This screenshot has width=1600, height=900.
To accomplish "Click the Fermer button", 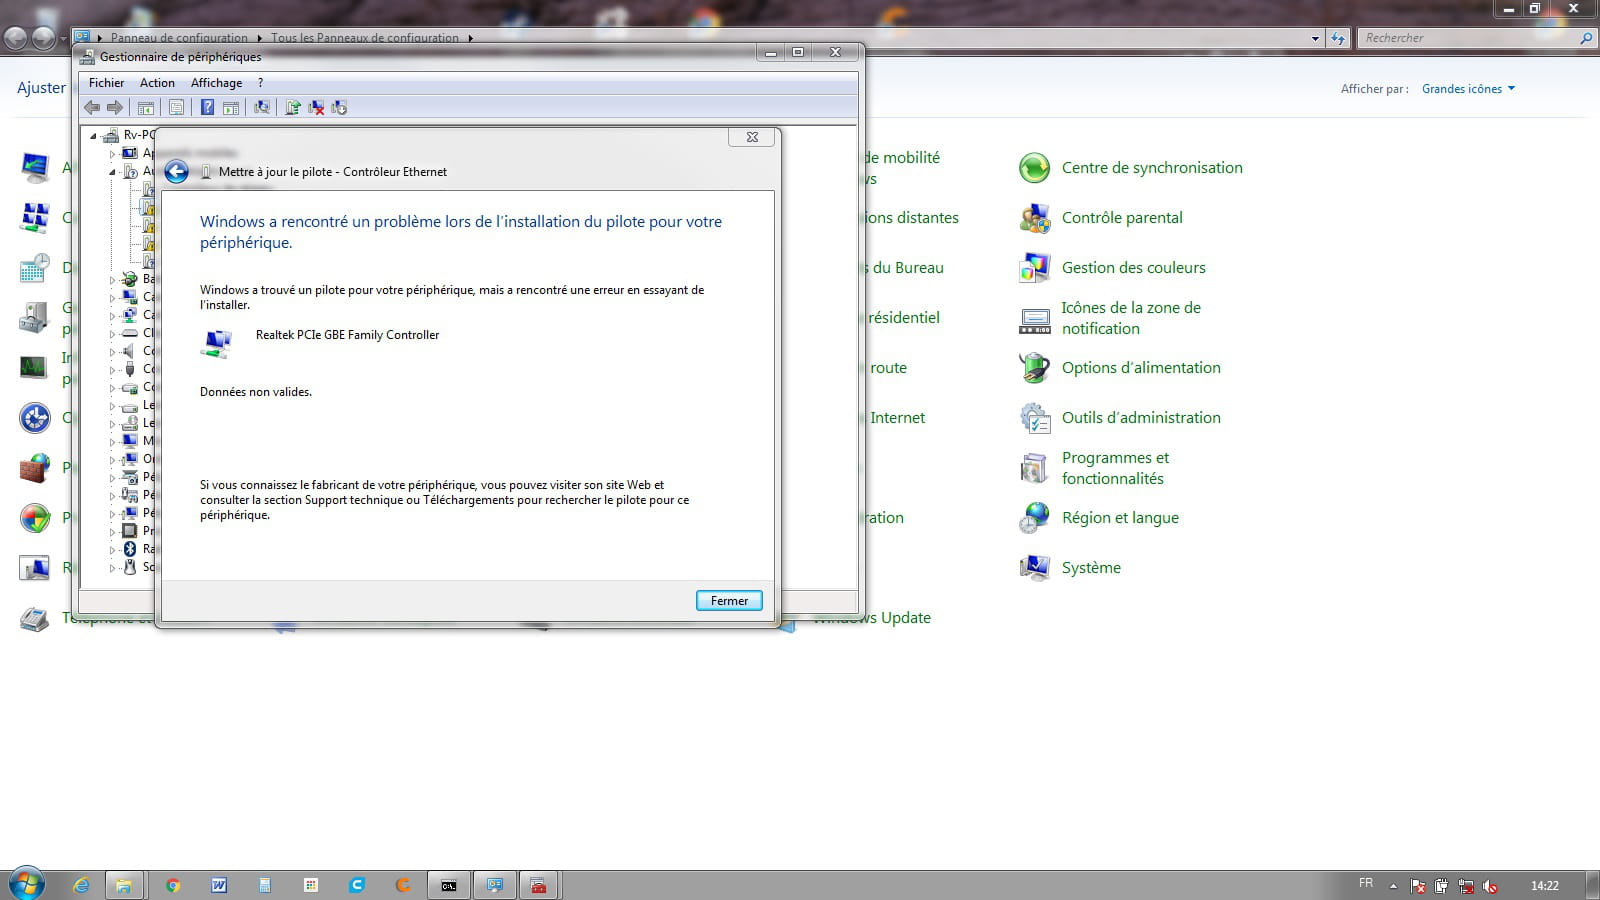I will (x=729, y=601).
